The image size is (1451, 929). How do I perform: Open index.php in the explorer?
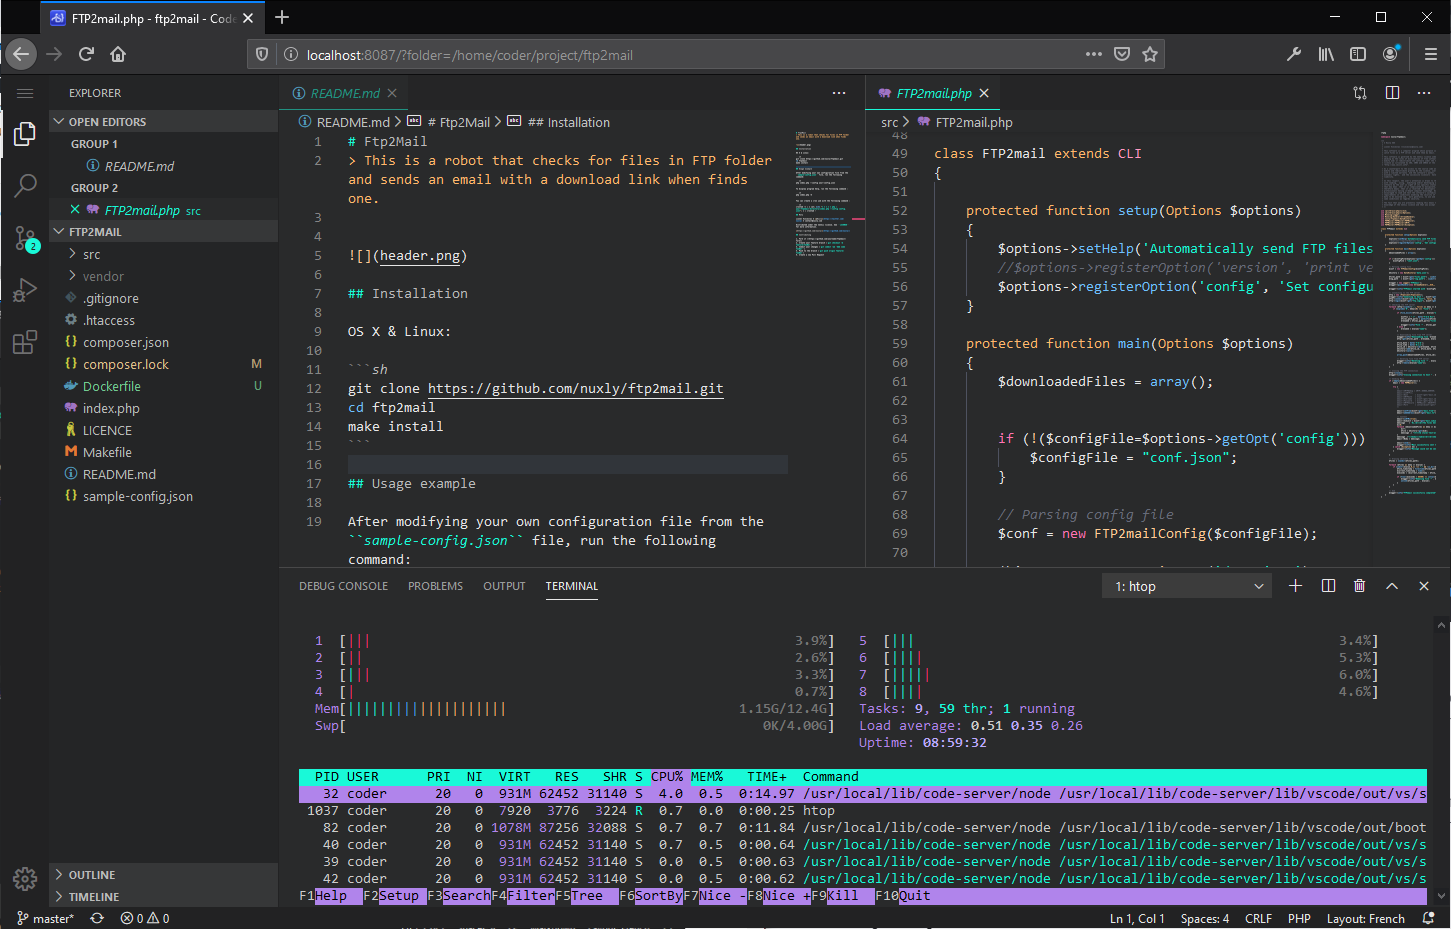pos(163,408)
